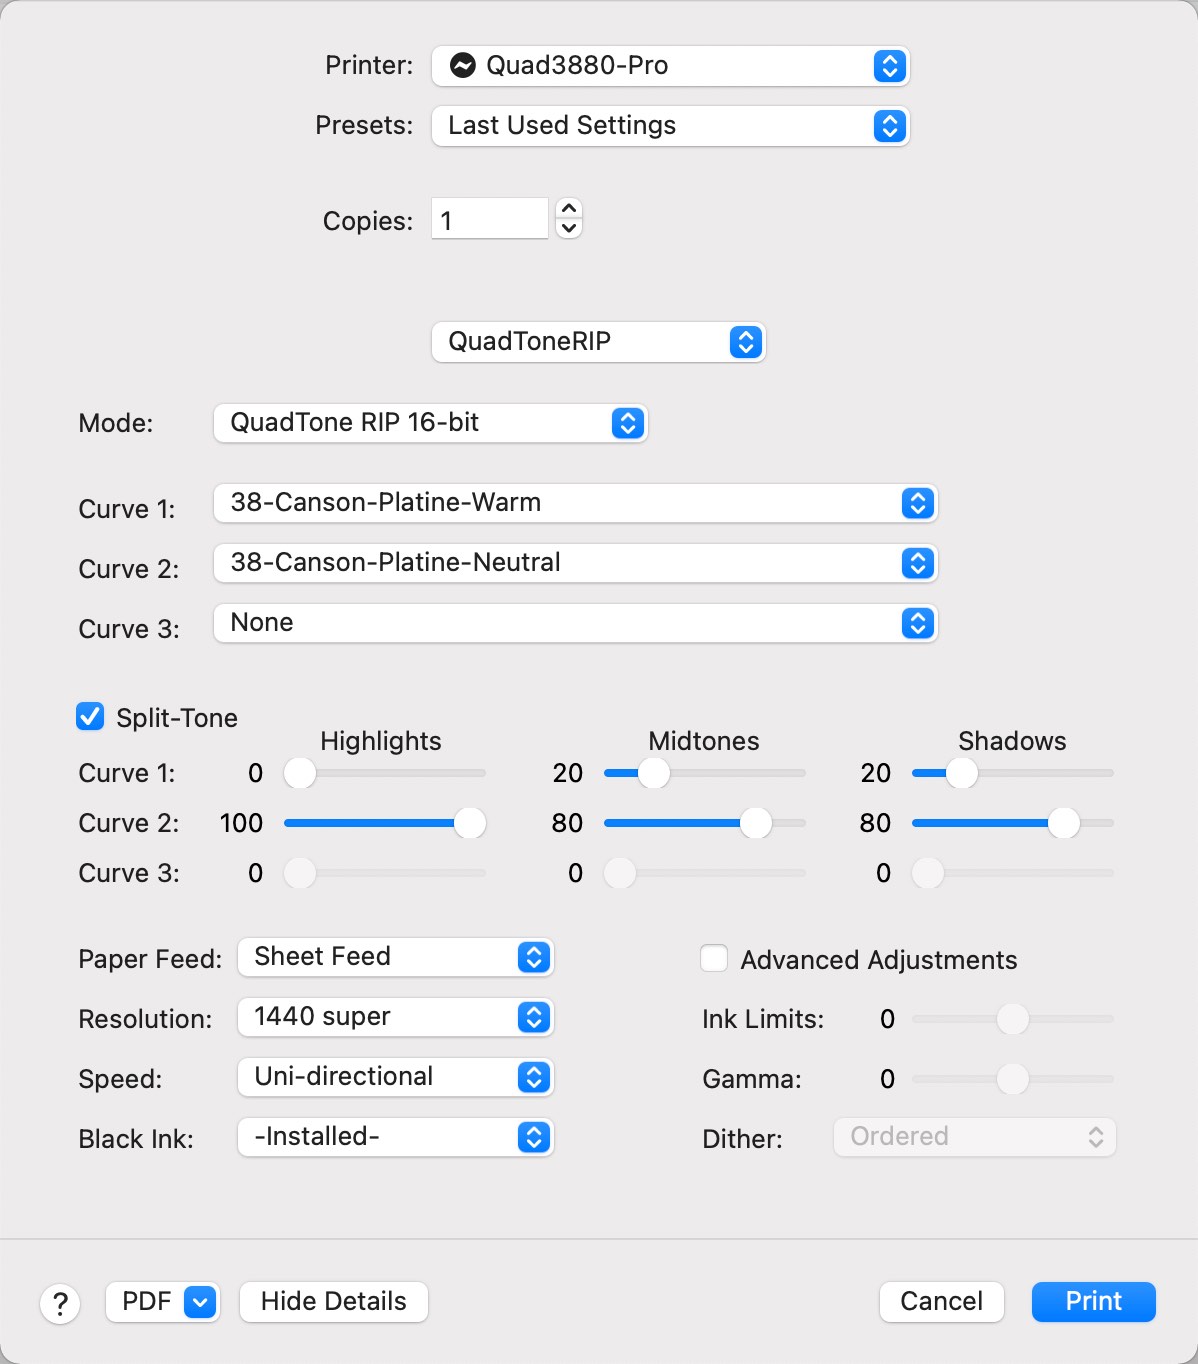Click the Cancel button
The width and height of the screenshot is (1198, 1364).
coord(941,1302)
